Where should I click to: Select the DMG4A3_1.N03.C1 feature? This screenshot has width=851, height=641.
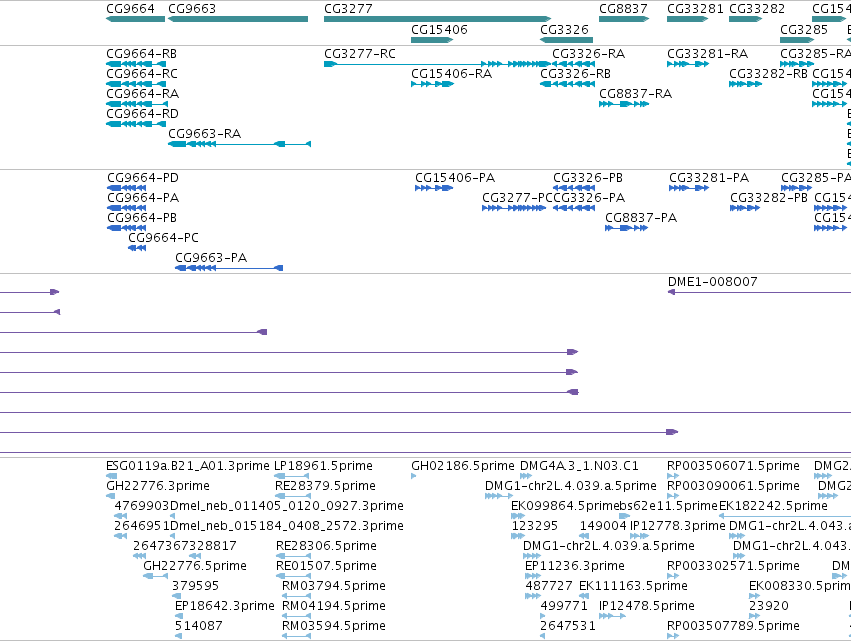pos(526,476)
